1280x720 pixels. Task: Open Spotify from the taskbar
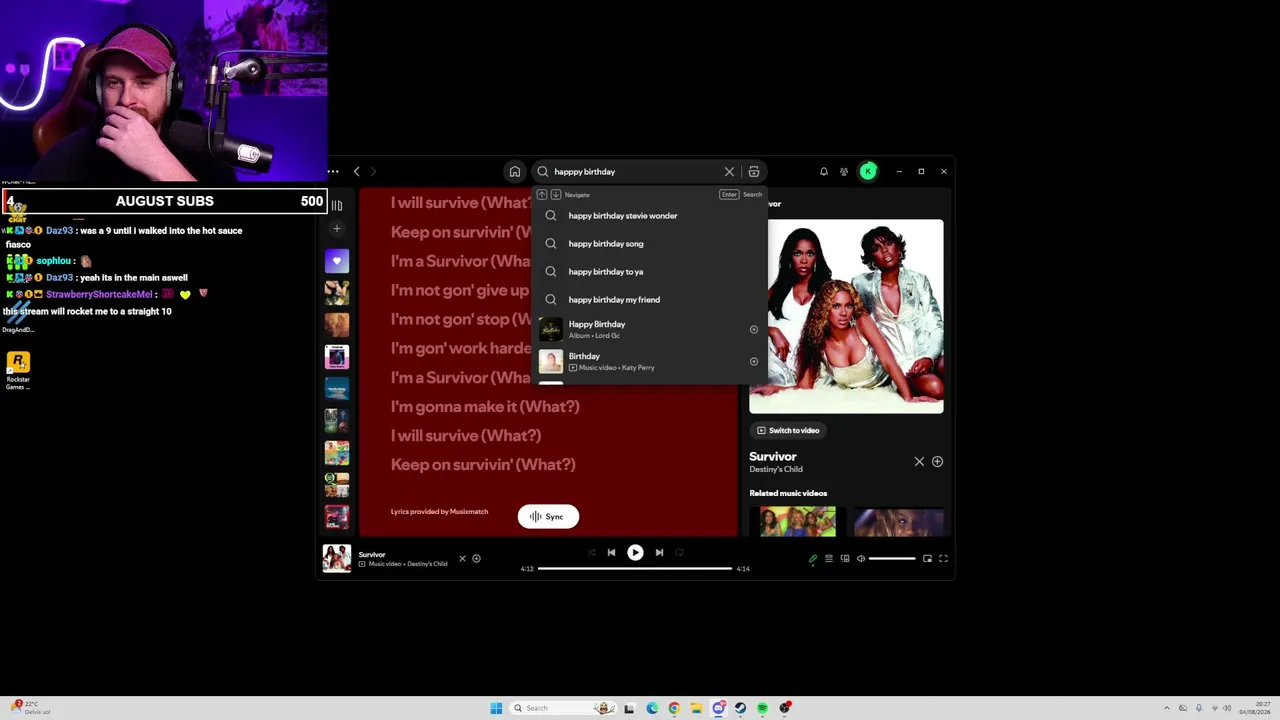[x=762, y=708]
